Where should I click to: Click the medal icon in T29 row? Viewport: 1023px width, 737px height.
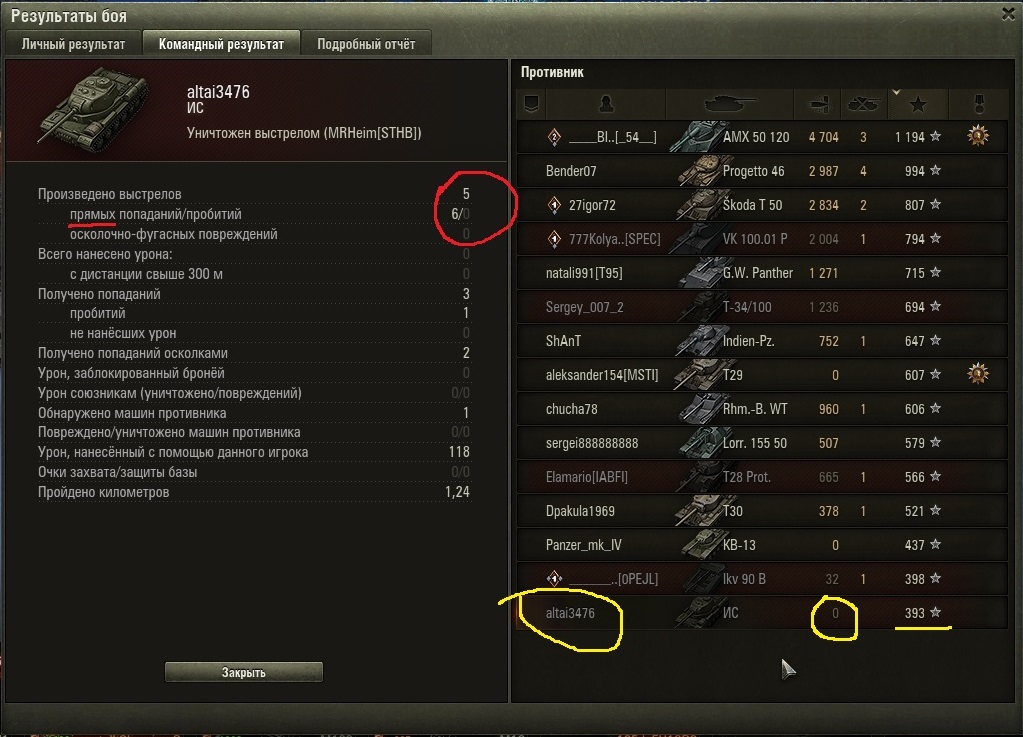click(x=977, y=374)
